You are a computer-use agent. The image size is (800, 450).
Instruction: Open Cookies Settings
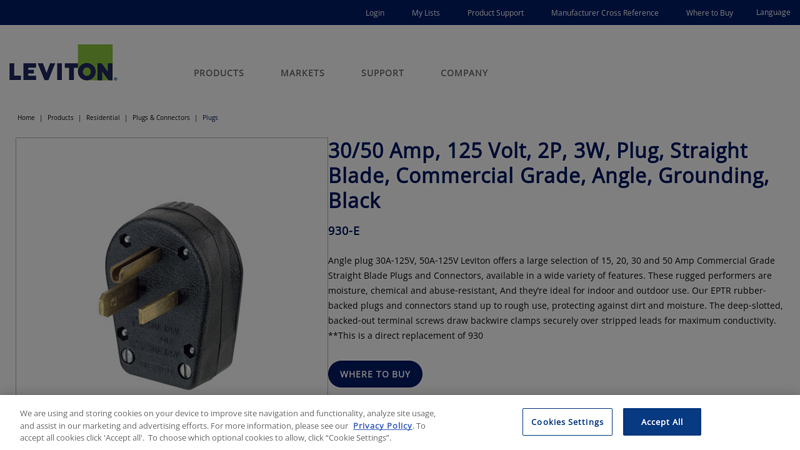point(567,422)
